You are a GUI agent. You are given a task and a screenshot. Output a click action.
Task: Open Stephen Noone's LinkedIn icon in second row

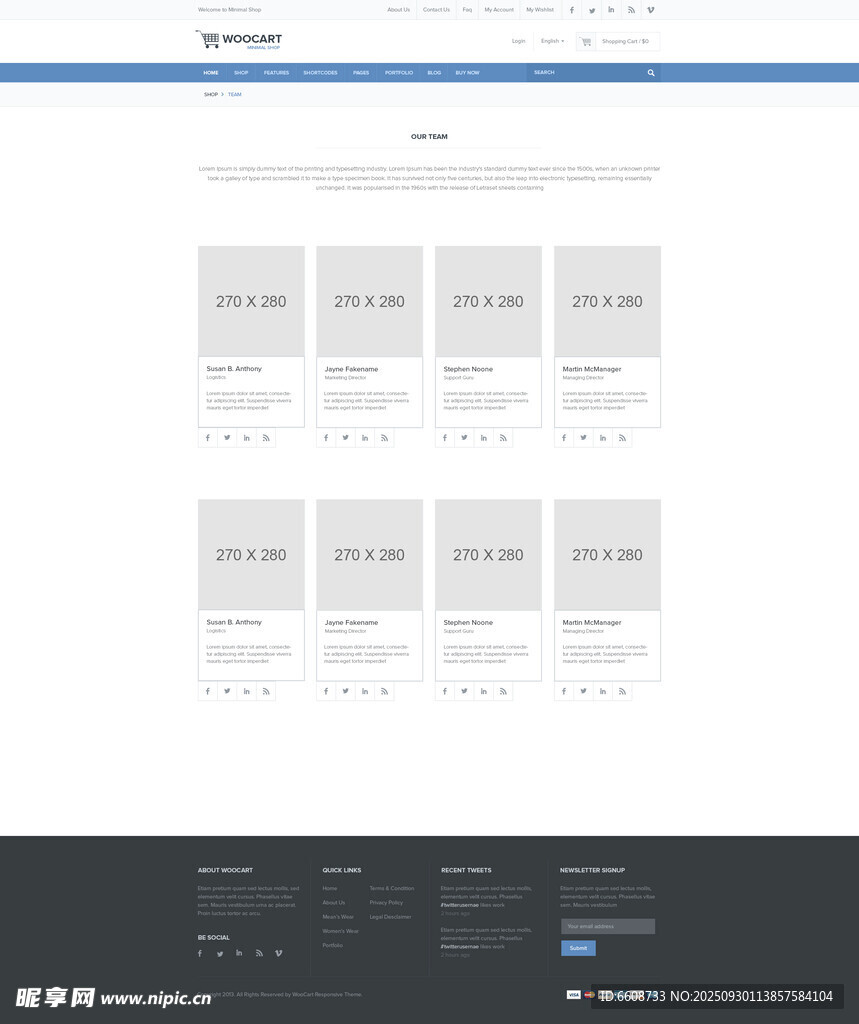[x=484, y=691]
